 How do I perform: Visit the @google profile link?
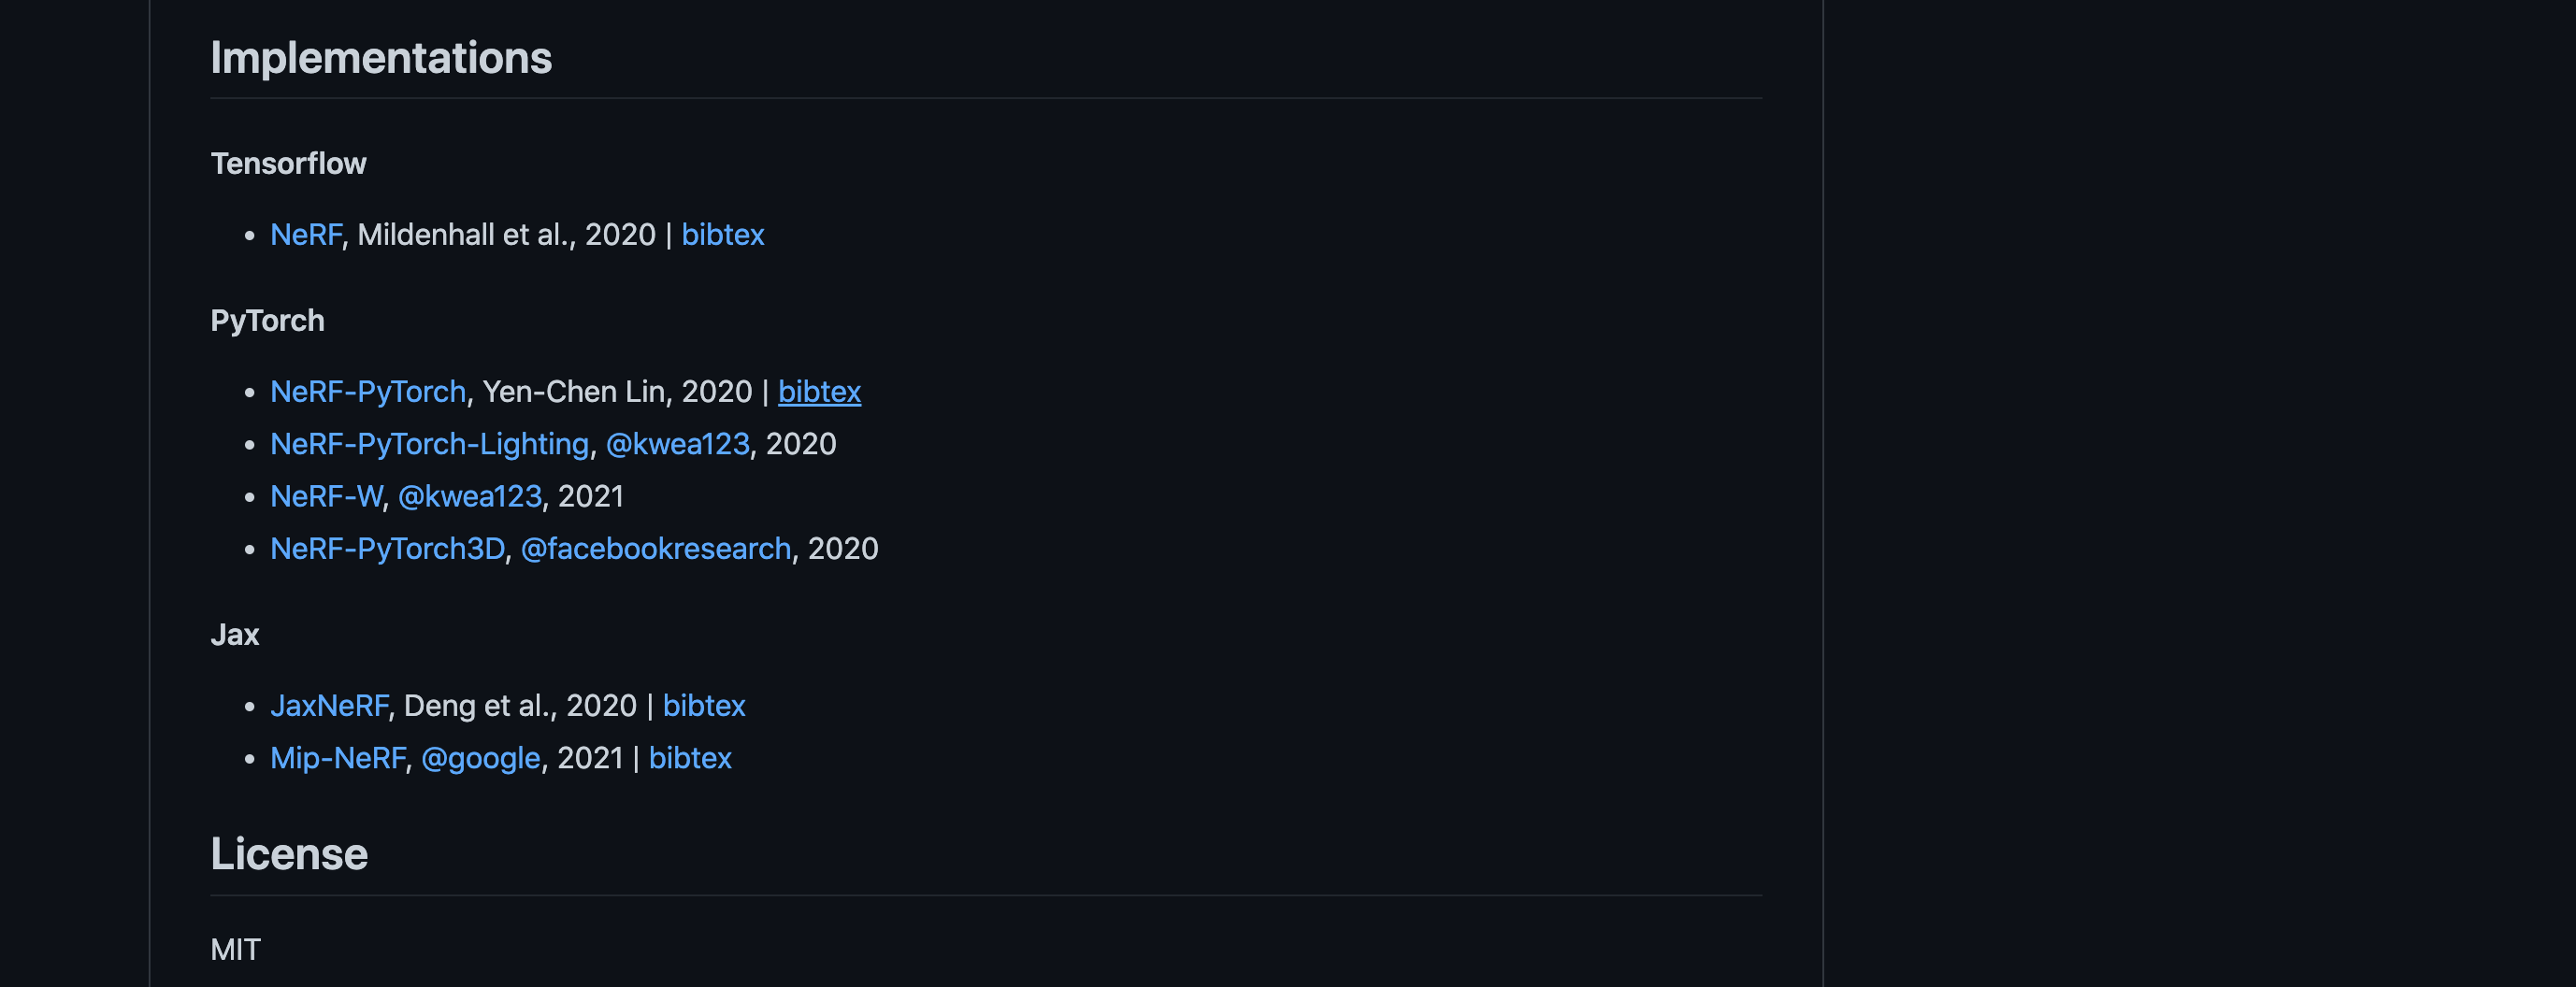click(x=481, y=758)
